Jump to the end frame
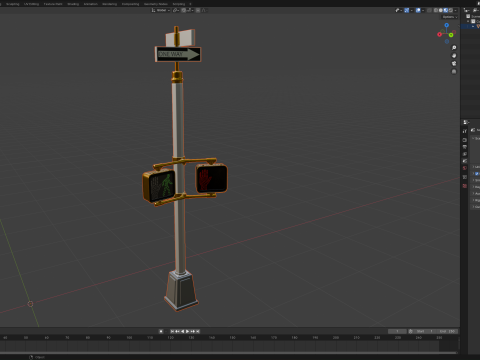This screenshot has height=360, width=480. [x=198, y=331]
